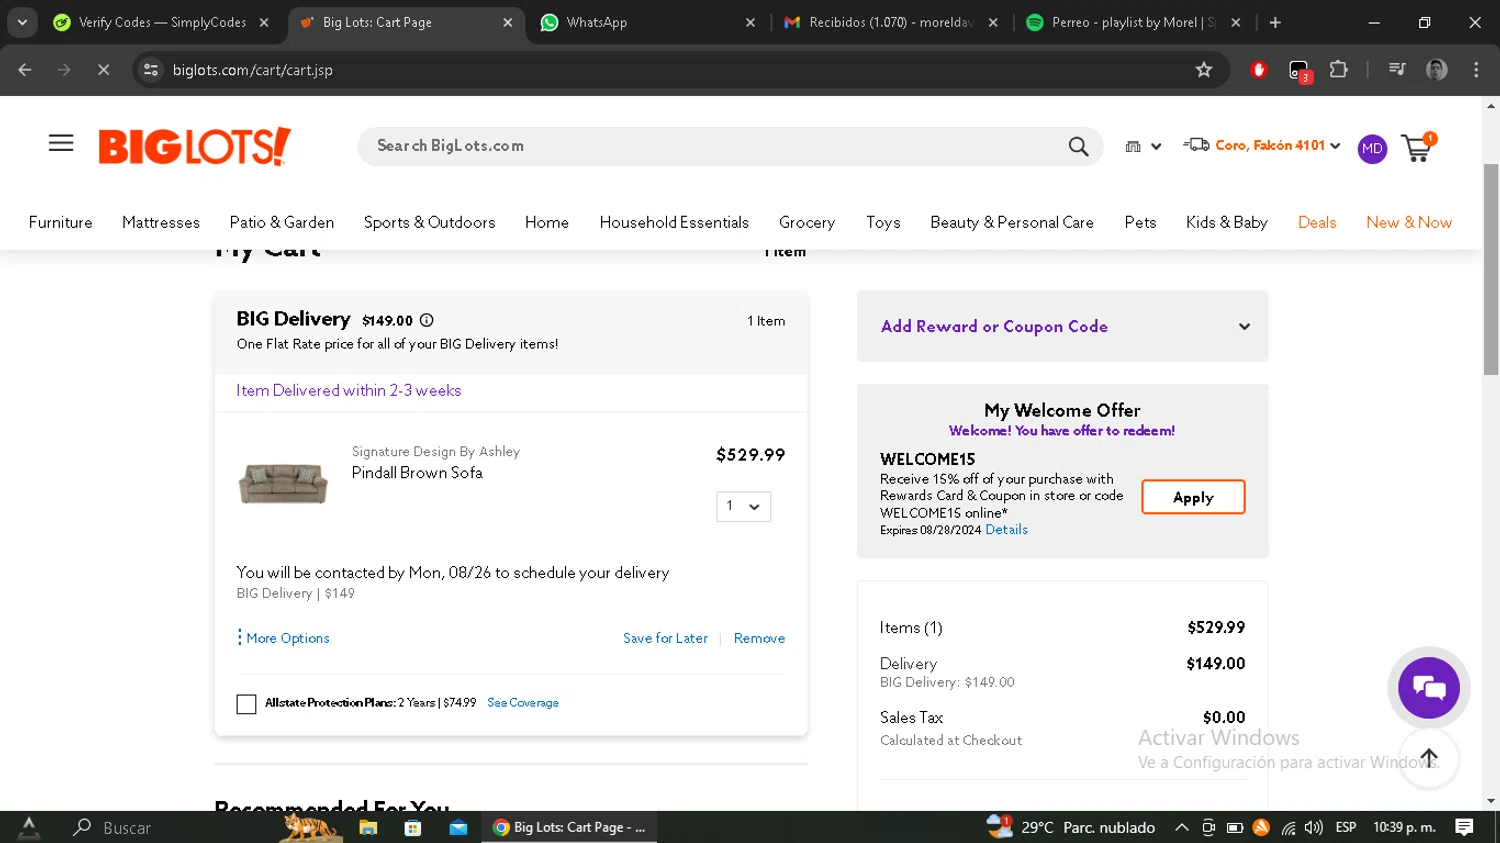Click the back-to-top arrow button

click(x=1428, y=757)
